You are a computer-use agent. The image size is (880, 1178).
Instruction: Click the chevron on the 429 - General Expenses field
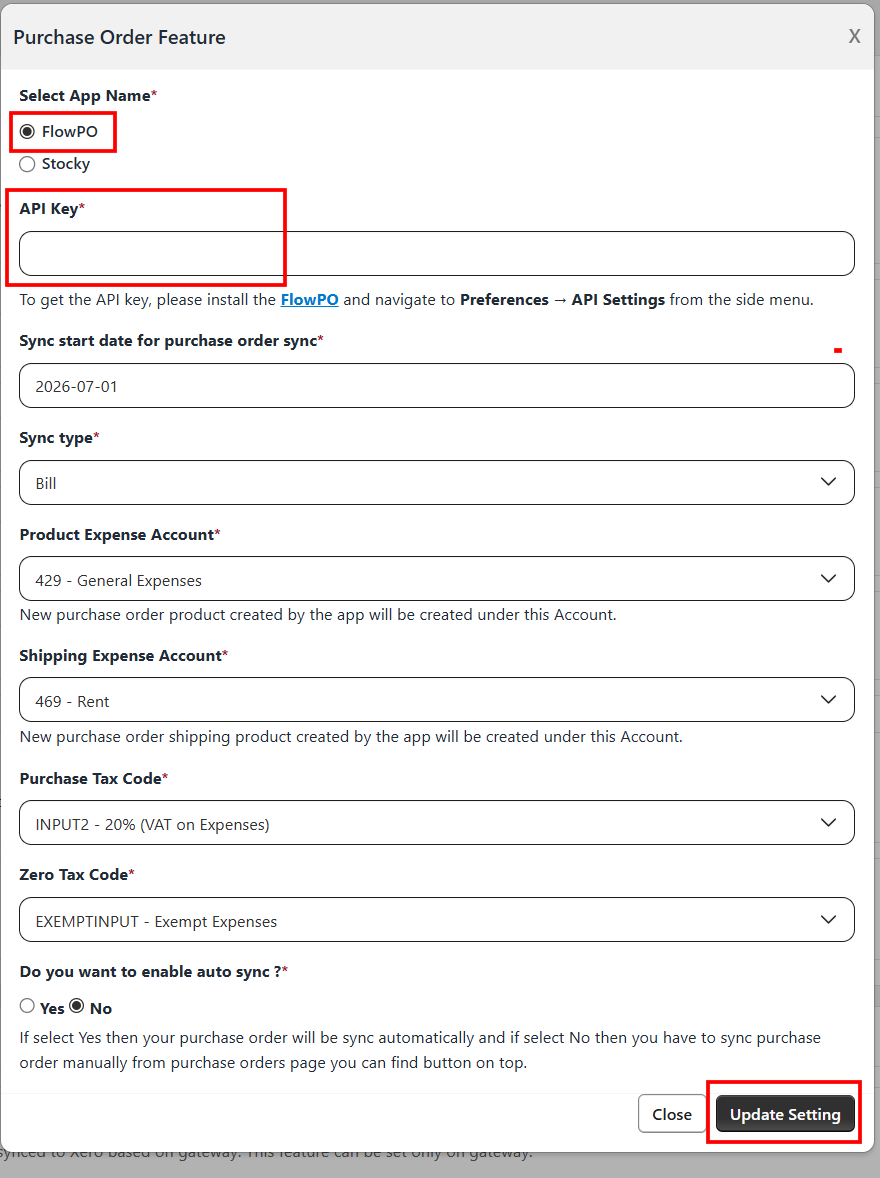(828, 578)
